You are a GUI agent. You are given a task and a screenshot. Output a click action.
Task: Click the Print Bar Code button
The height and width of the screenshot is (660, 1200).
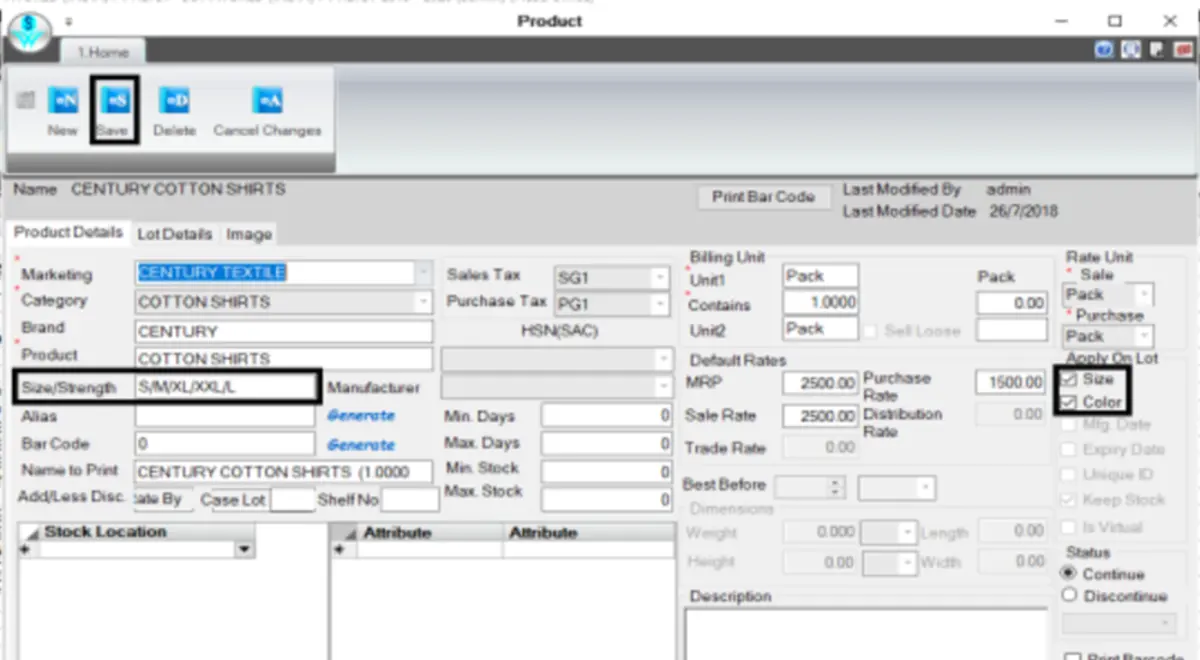coord(763,197)
